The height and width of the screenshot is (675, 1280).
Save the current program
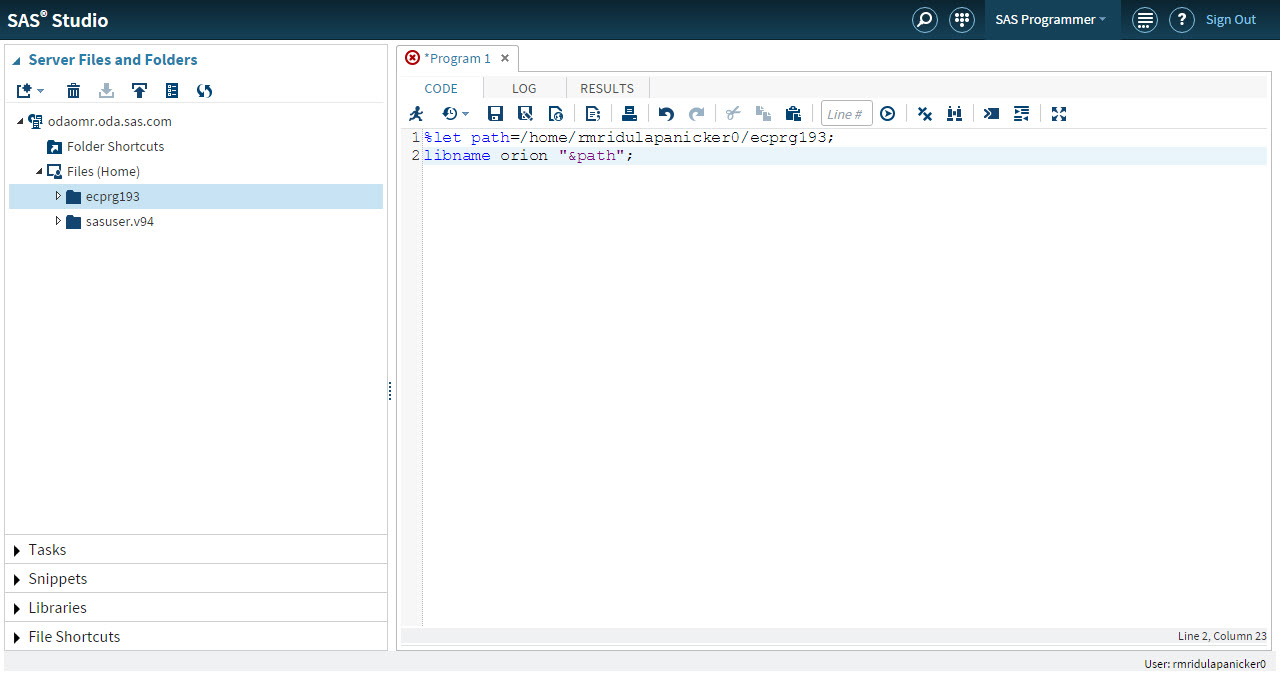point(495,113)
